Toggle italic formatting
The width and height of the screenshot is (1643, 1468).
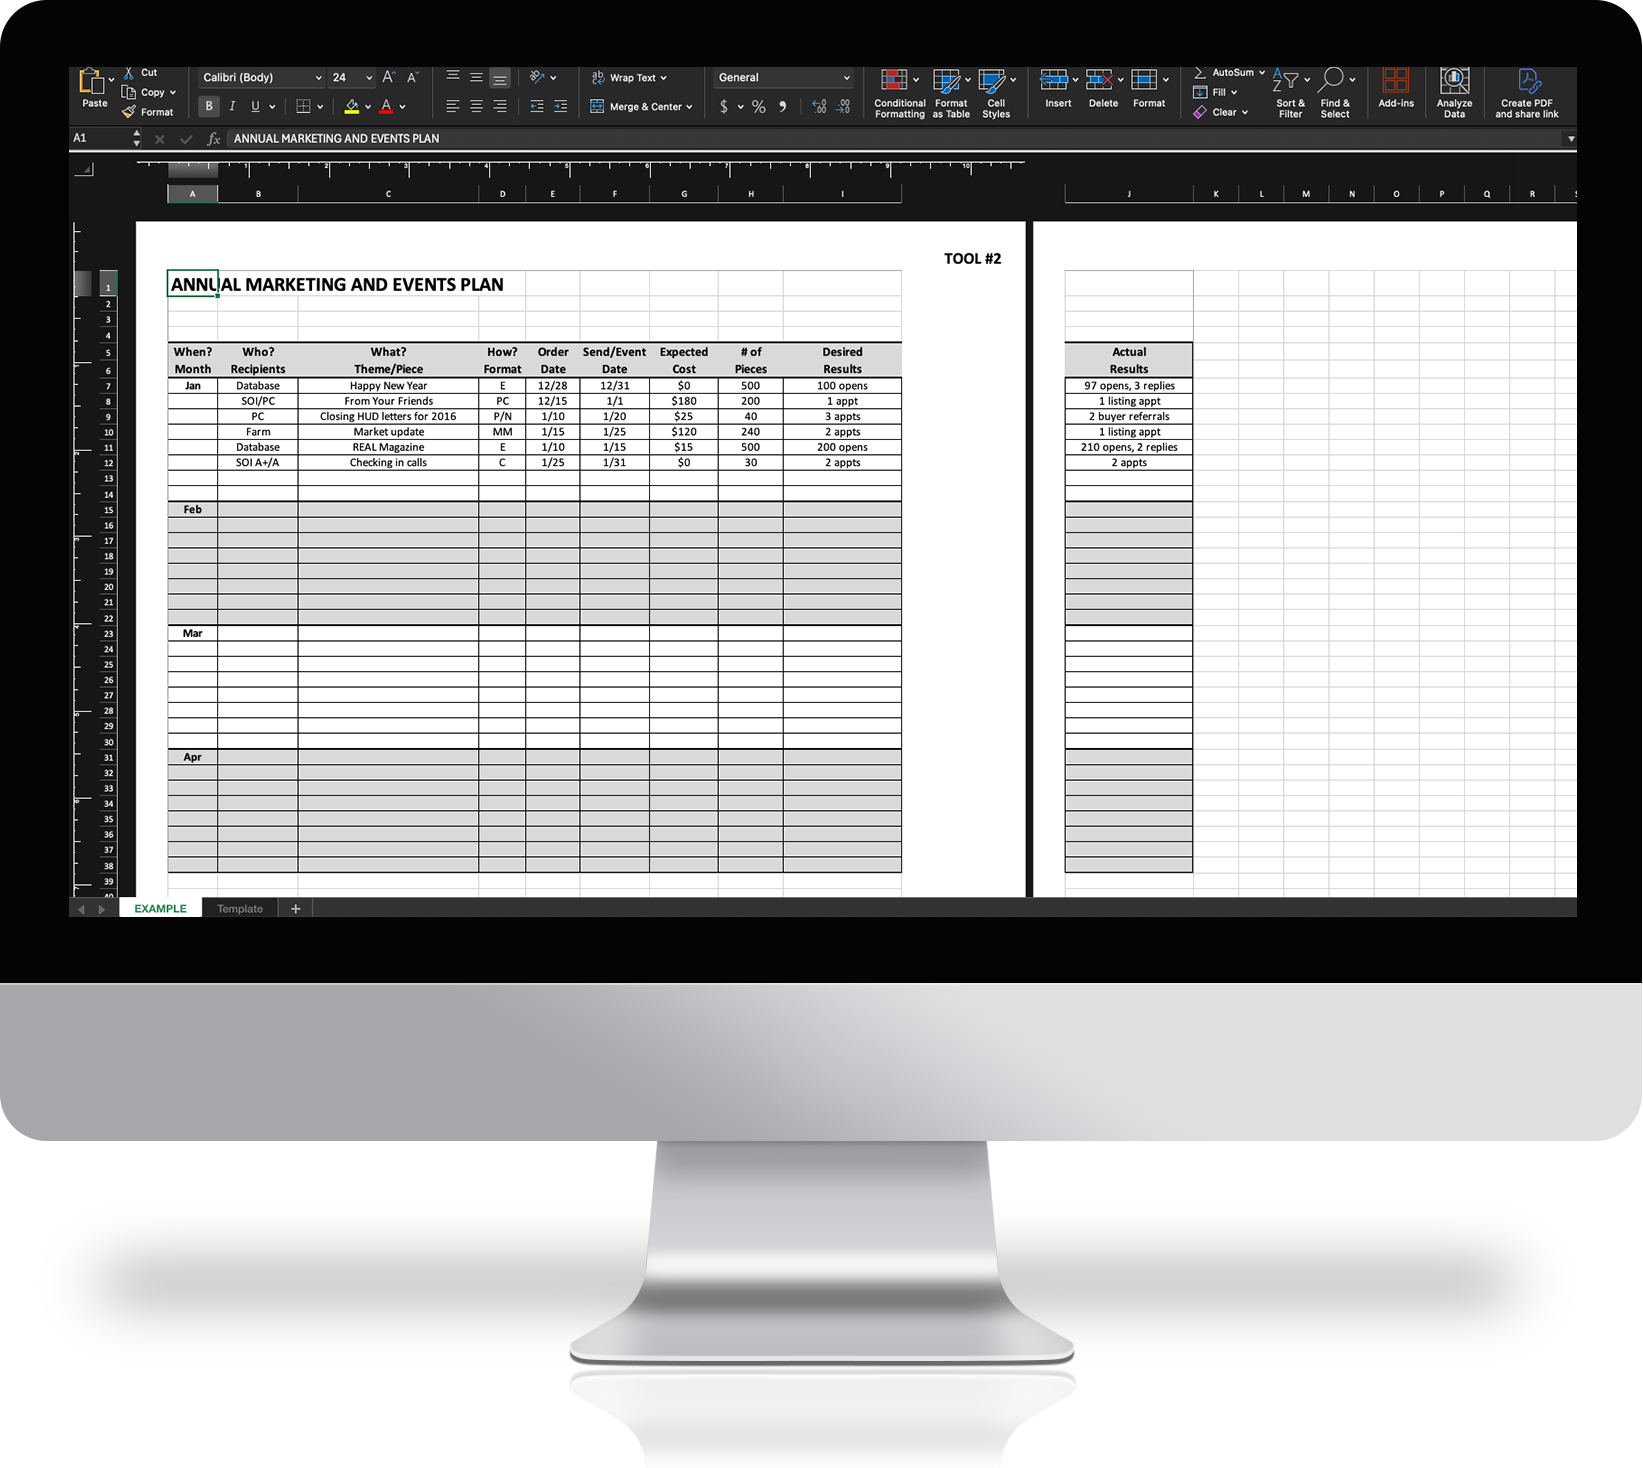232,106
